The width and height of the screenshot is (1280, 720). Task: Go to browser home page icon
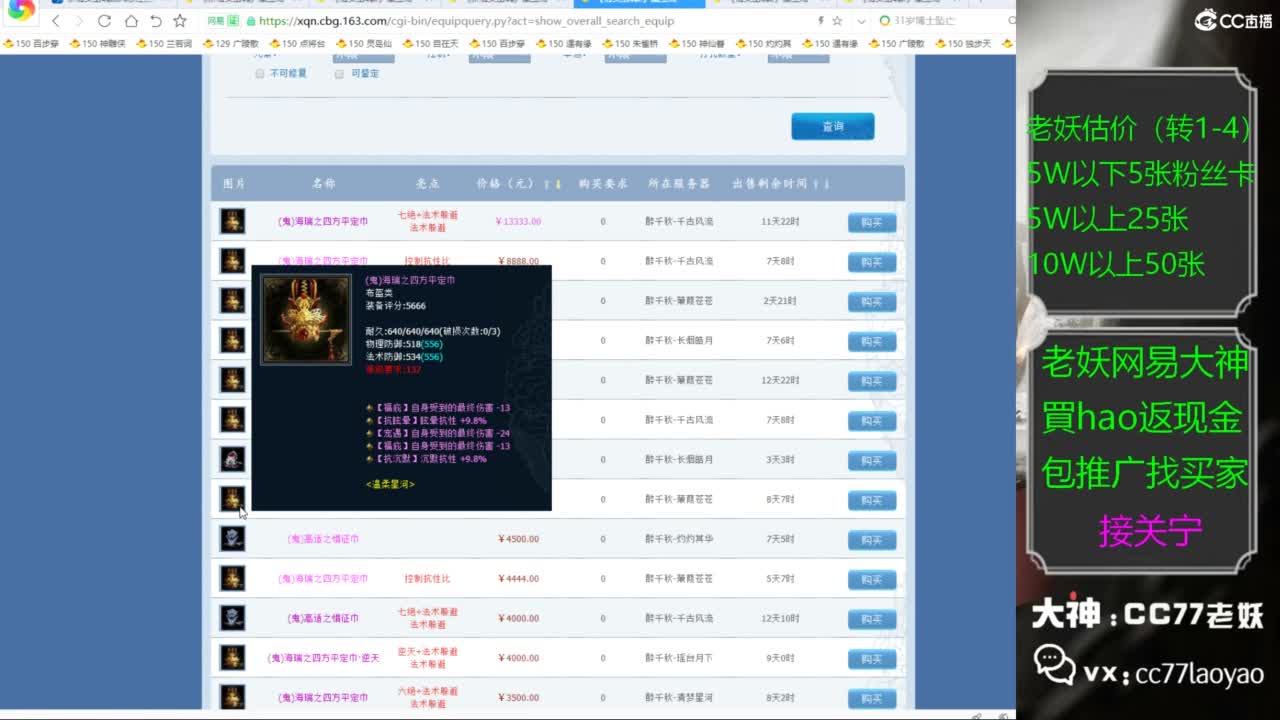coord(131,21)
